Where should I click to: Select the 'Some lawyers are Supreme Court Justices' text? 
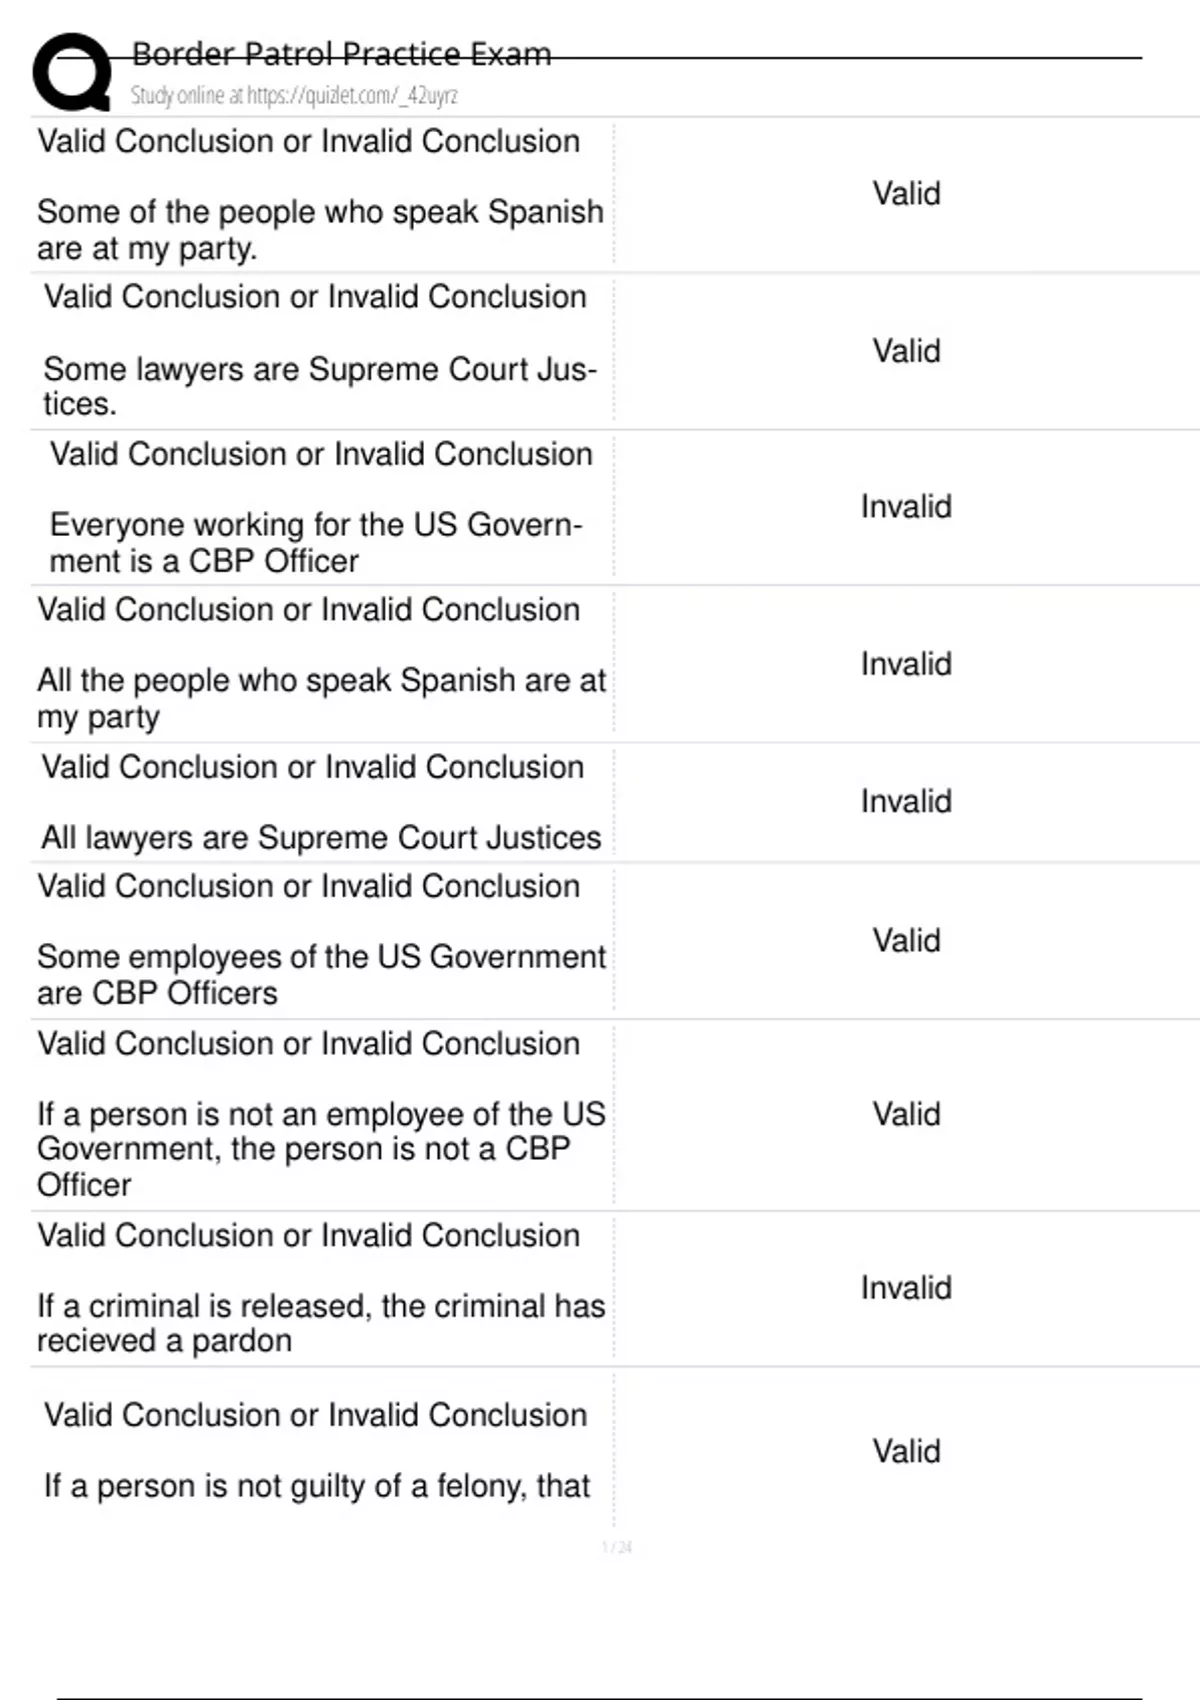pos(320,386)
